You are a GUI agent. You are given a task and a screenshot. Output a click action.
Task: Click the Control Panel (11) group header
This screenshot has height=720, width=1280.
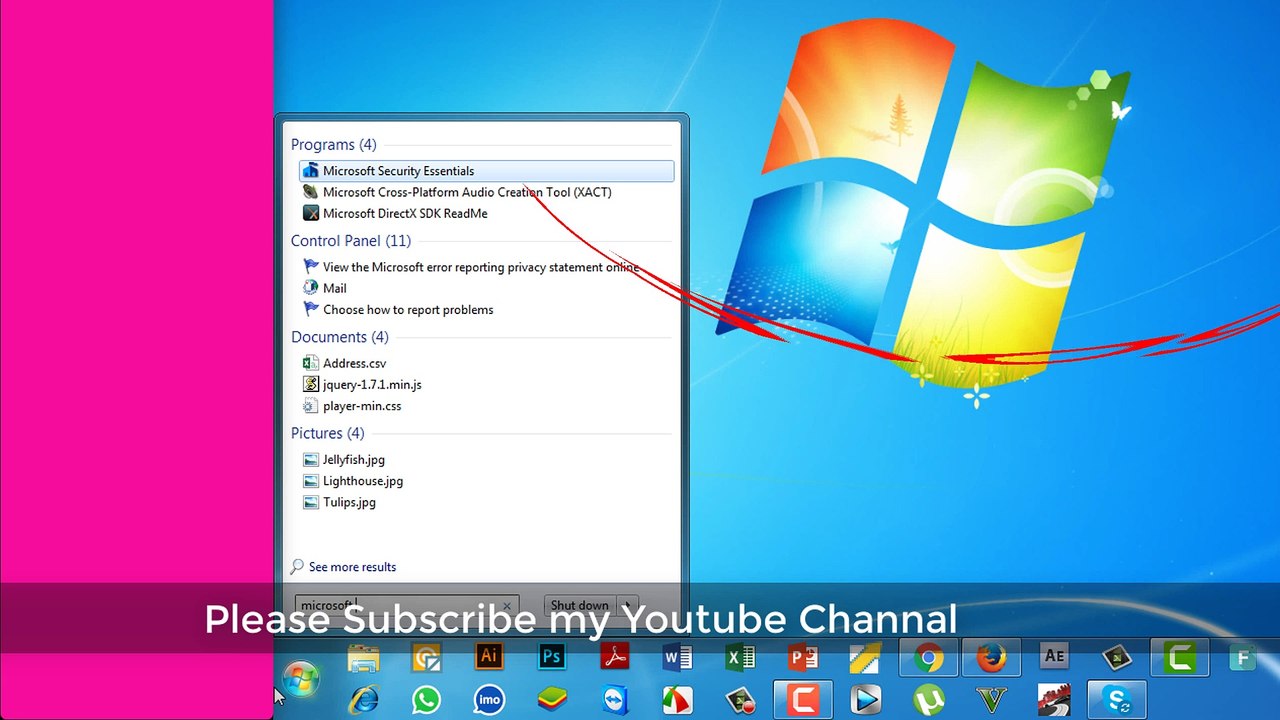point(351,241)
